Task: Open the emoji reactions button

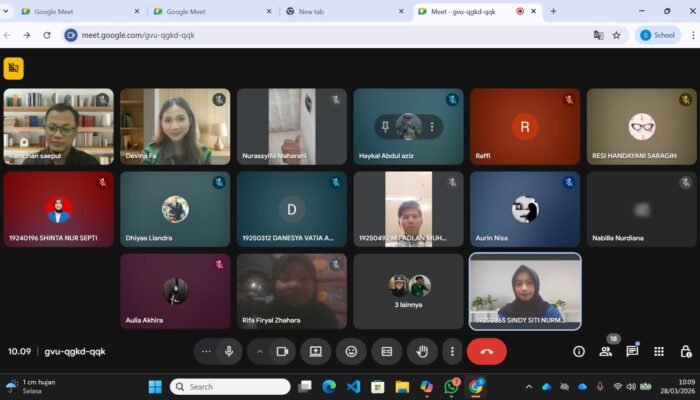Action: (x=351, y=351)
